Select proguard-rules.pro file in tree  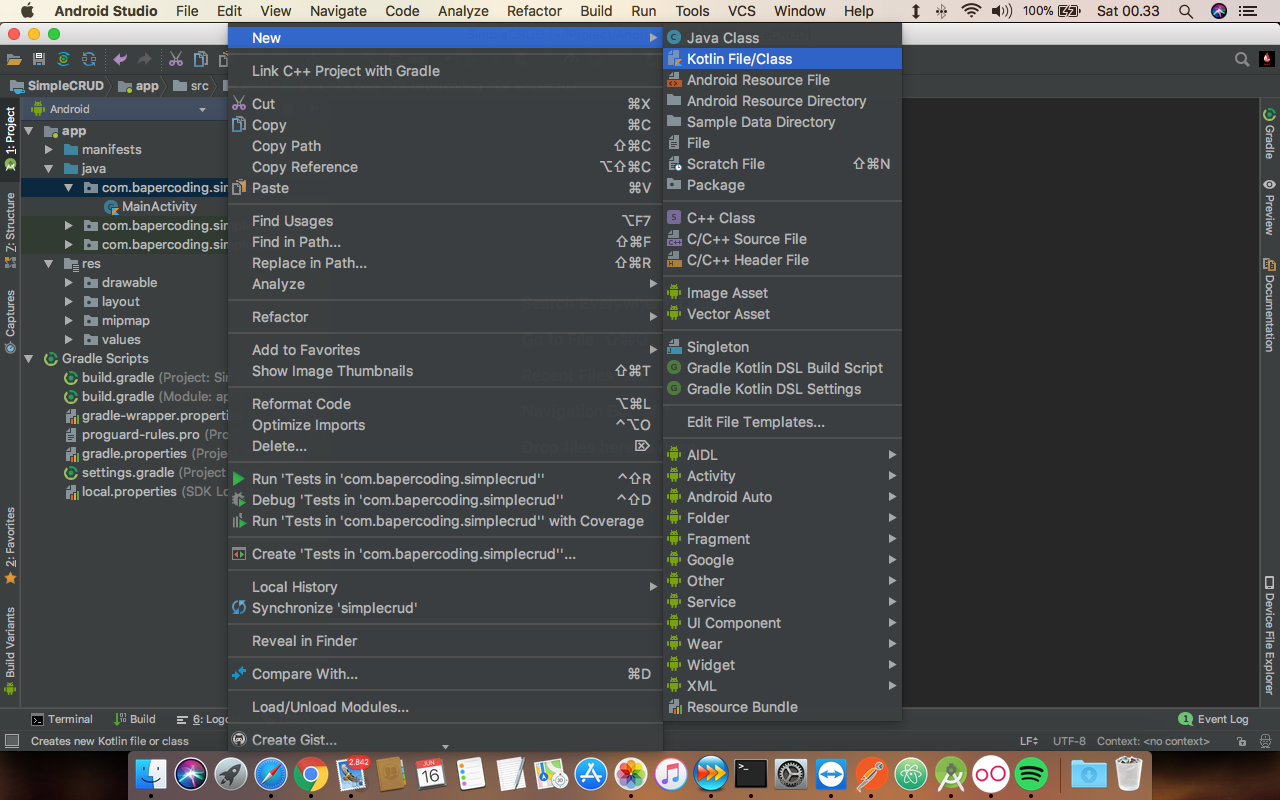pos(146,435)
